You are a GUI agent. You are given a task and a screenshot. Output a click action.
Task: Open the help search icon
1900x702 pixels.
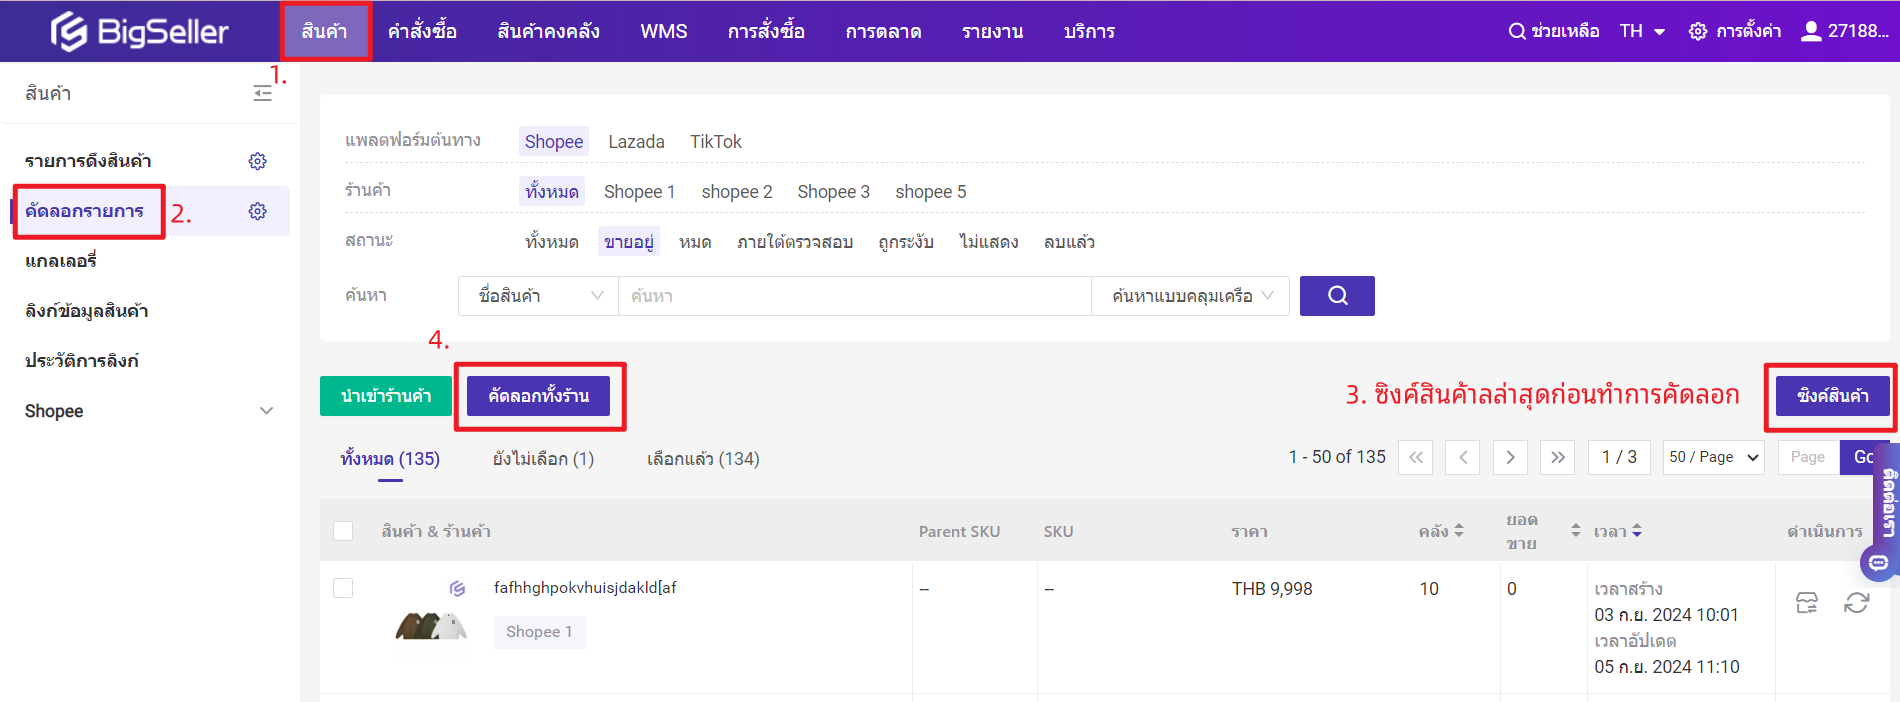tap(1517, 31)
